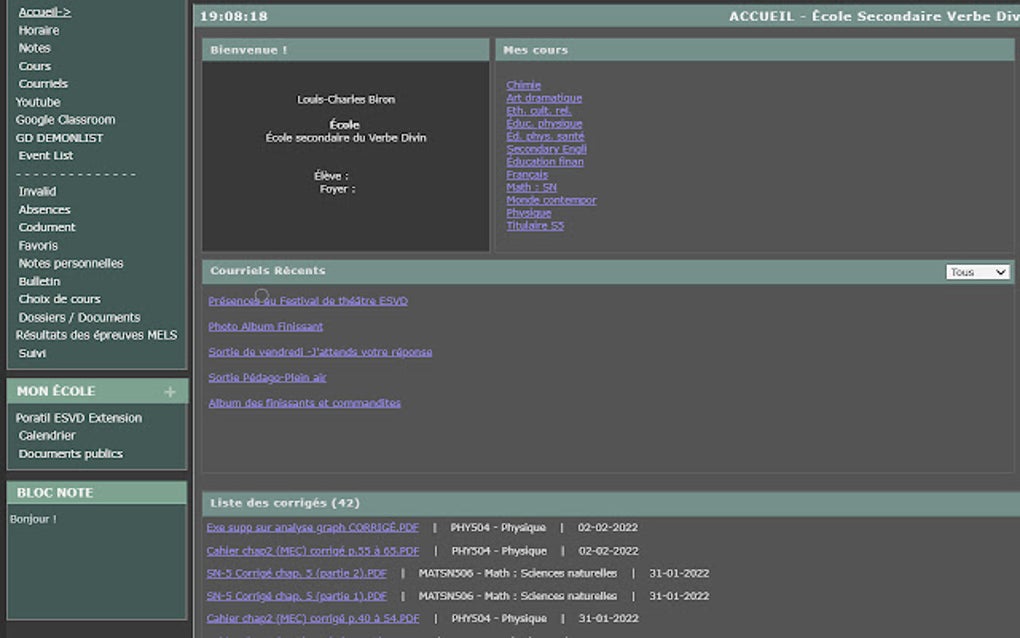Image resolution: width=1020 pixels, height=638 pixels.
Task: Open Favoris in the sidebar
Action: pyautogui.click(x=38, y=246)
